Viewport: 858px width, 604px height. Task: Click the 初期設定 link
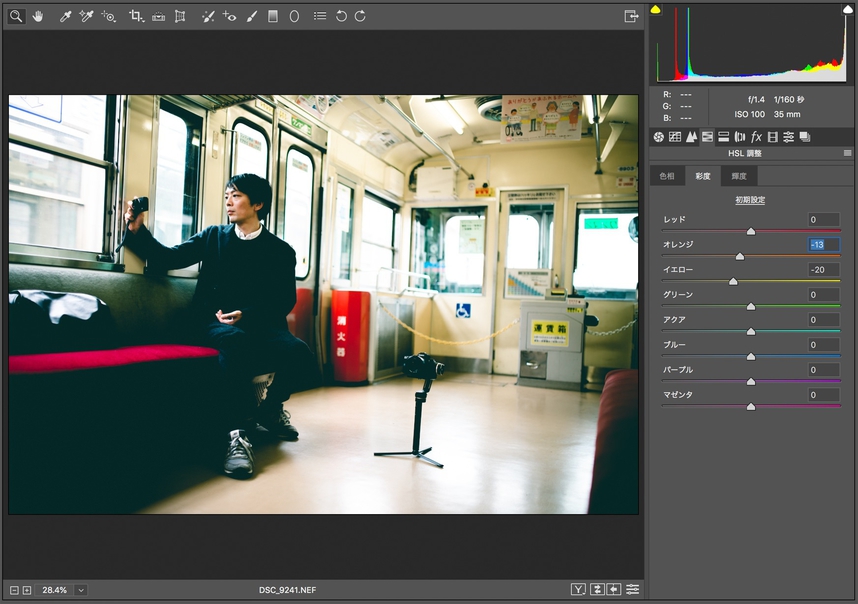750,200
